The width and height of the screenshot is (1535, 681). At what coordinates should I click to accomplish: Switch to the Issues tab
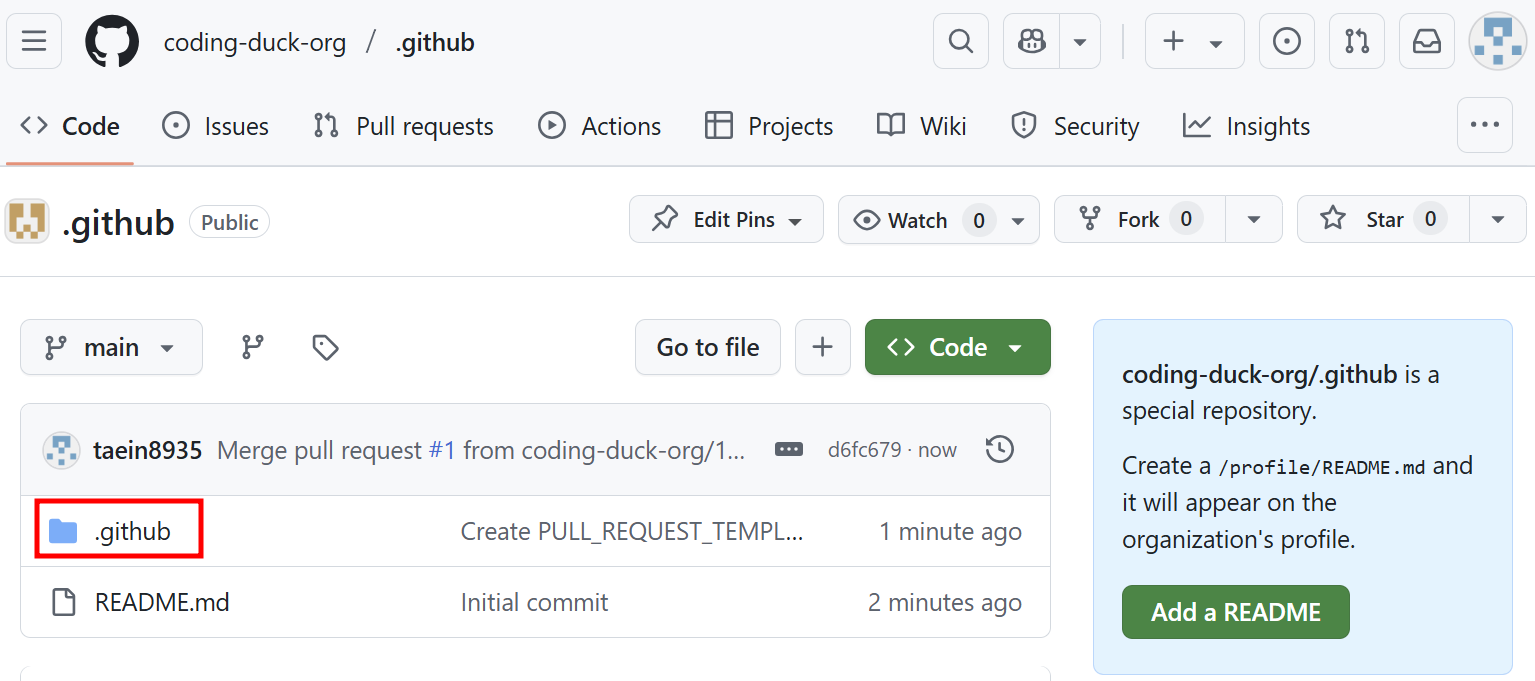(x=215, y=126)
